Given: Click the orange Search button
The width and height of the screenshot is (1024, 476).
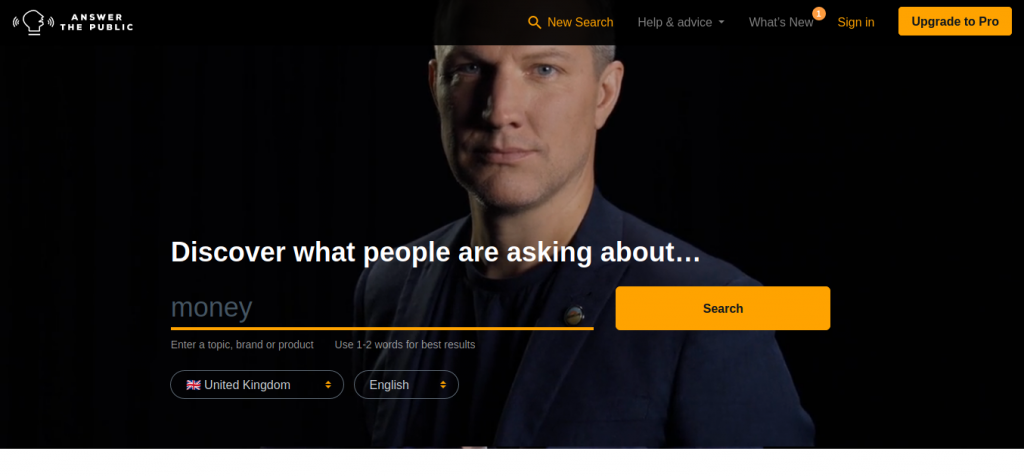Looking at the screenshot, I should pos(722,308).
